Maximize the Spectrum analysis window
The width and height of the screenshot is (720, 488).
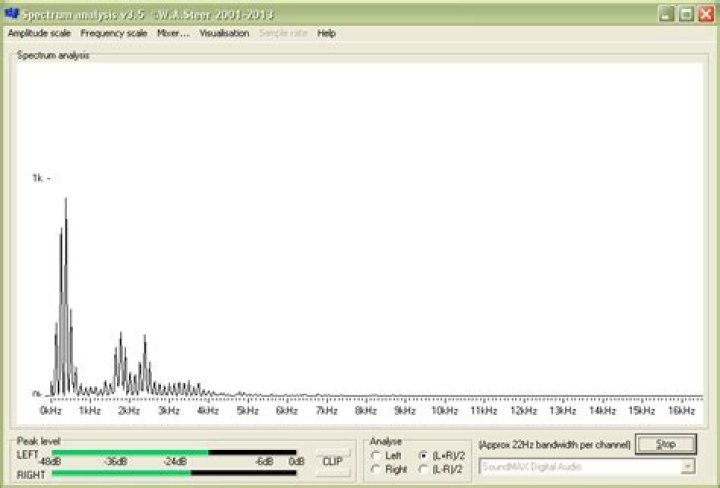click(686, 14)
